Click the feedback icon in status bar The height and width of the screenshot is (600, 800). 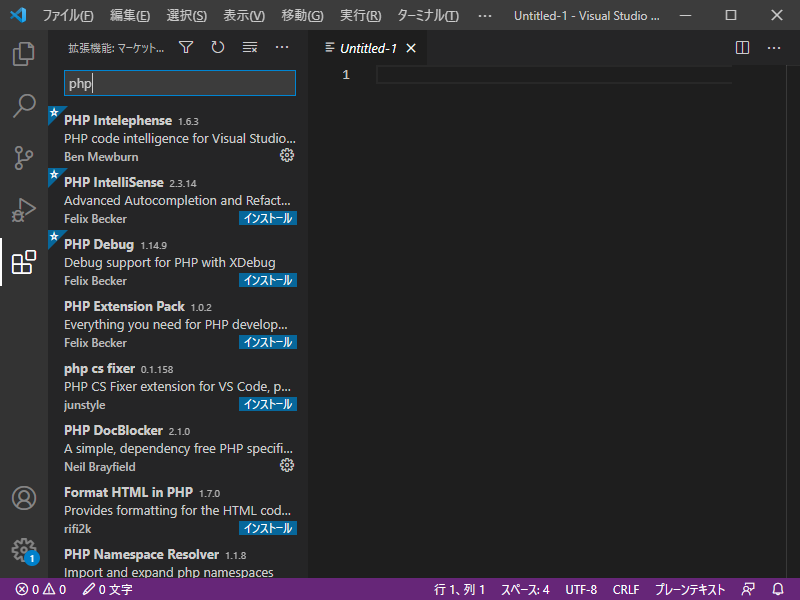pos(748,589)
